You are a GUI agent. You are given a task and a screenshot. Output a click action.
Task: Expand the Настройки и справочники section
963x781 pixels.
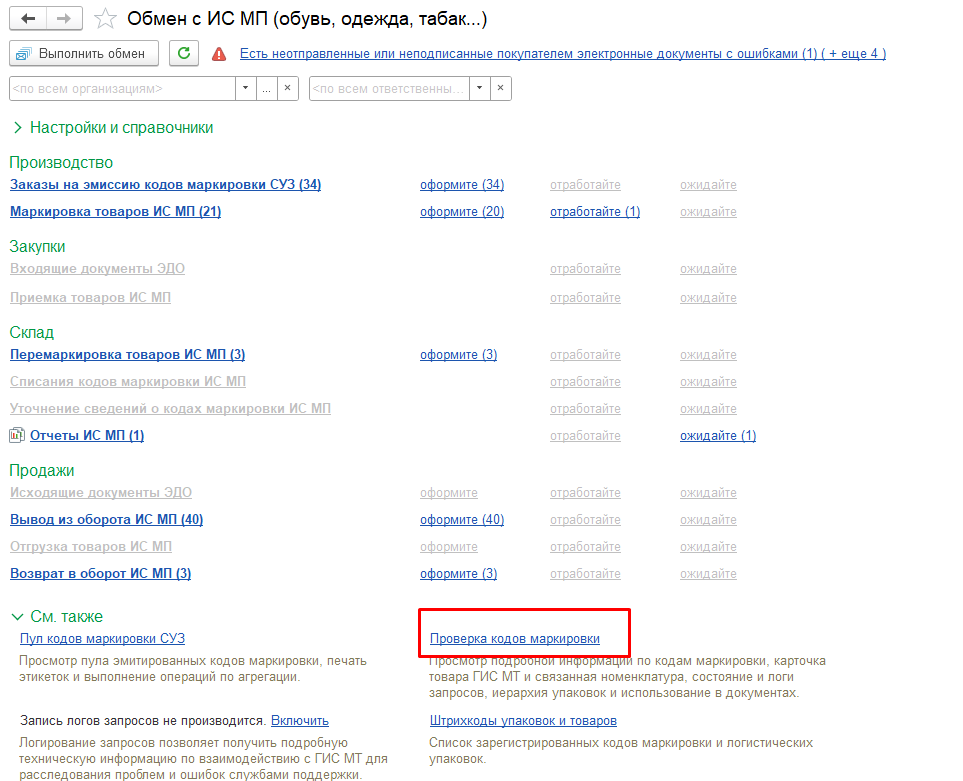[x=112, y=128]
